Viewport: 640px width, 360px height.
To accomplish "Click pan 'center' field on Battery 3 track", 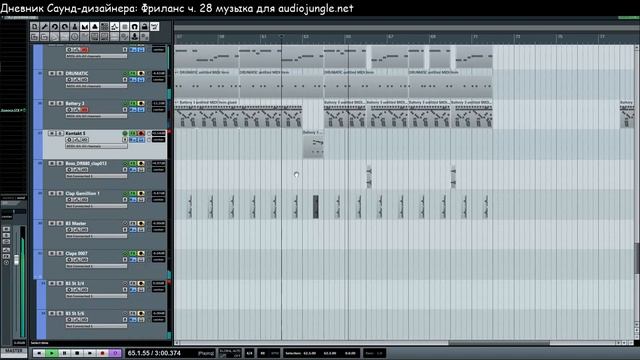I will click(158, 110).
